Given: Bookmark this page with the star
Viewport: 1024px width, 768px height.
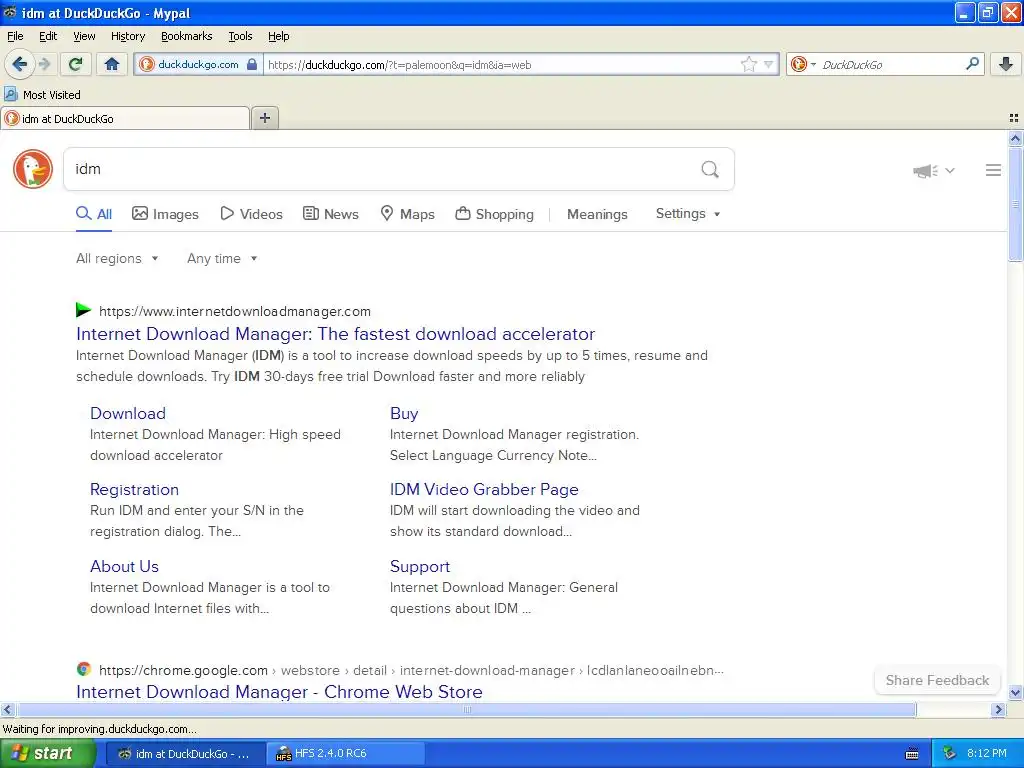Looking at the screenshot, I should tap(748, 64).
